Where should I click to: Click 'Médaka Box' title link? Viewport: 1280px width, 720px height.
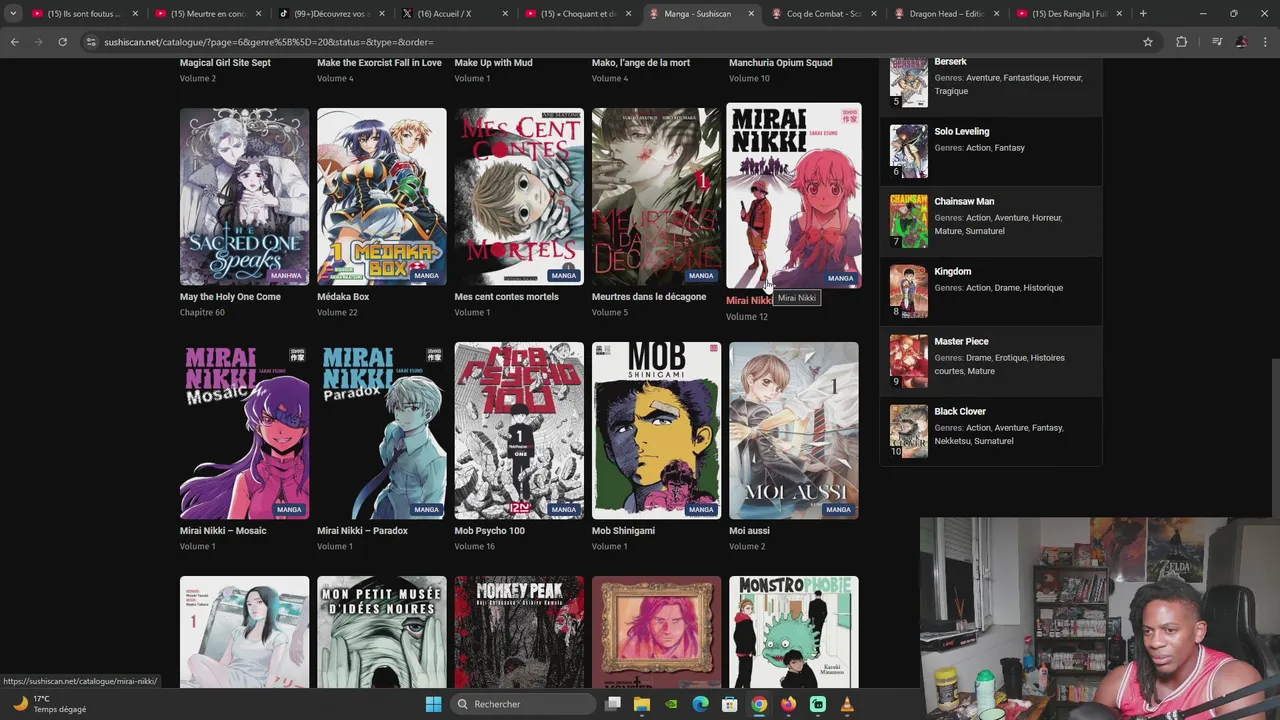[x=343, y=297]
